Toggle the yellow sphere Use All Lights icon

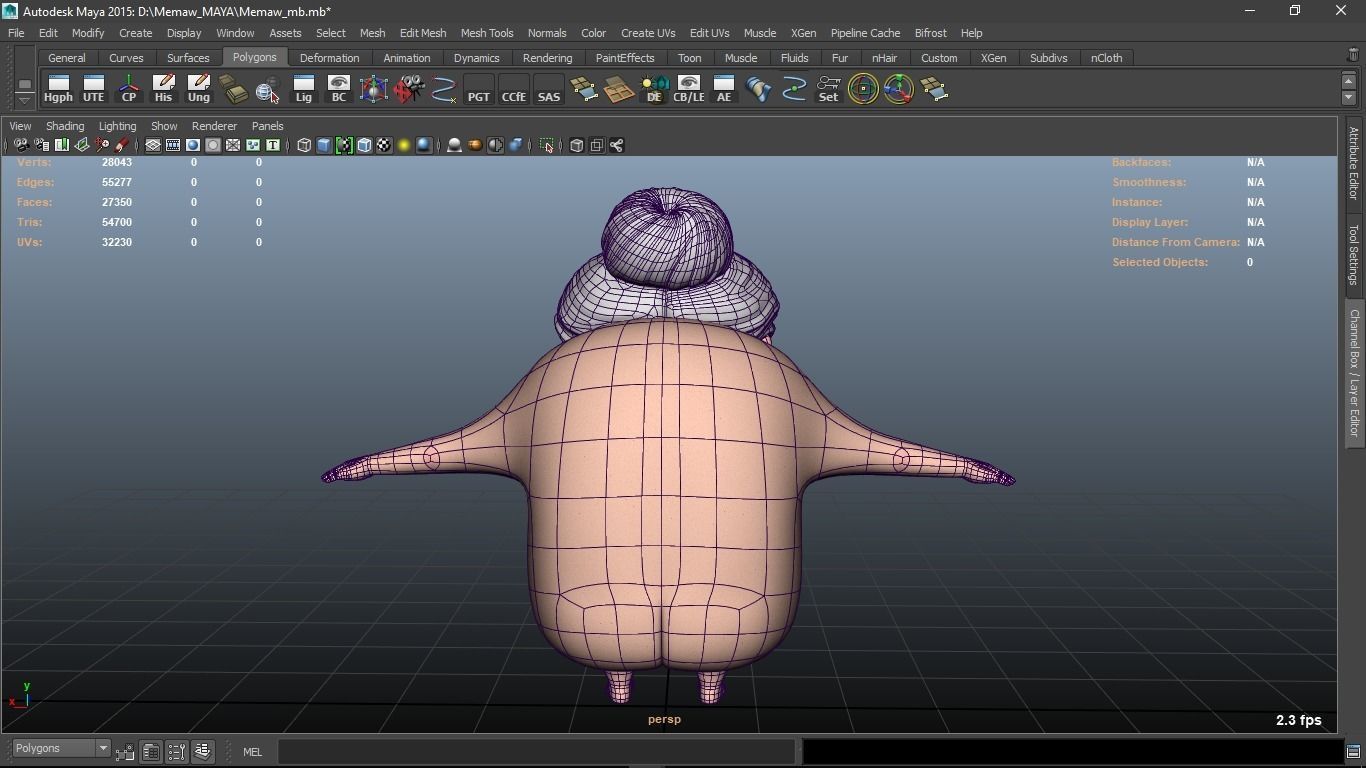coord(404,145)
